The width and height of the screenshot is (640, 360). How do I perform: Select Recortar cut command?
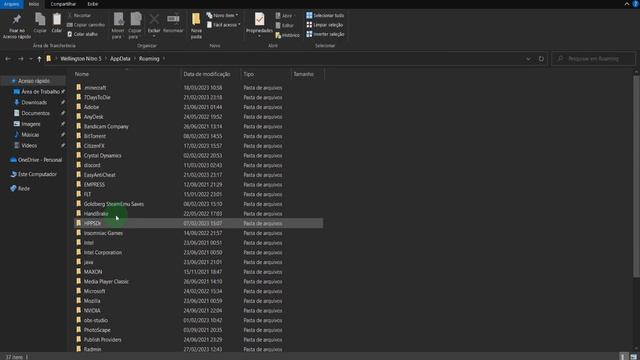79,16
